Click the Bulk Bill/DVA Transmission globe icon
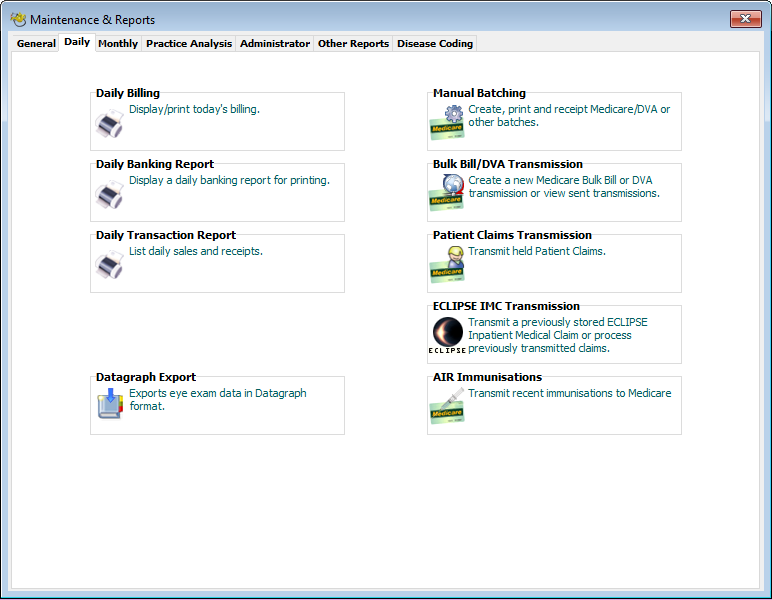The width and height of the screenshot is (772, 600). tap(447, 192)
